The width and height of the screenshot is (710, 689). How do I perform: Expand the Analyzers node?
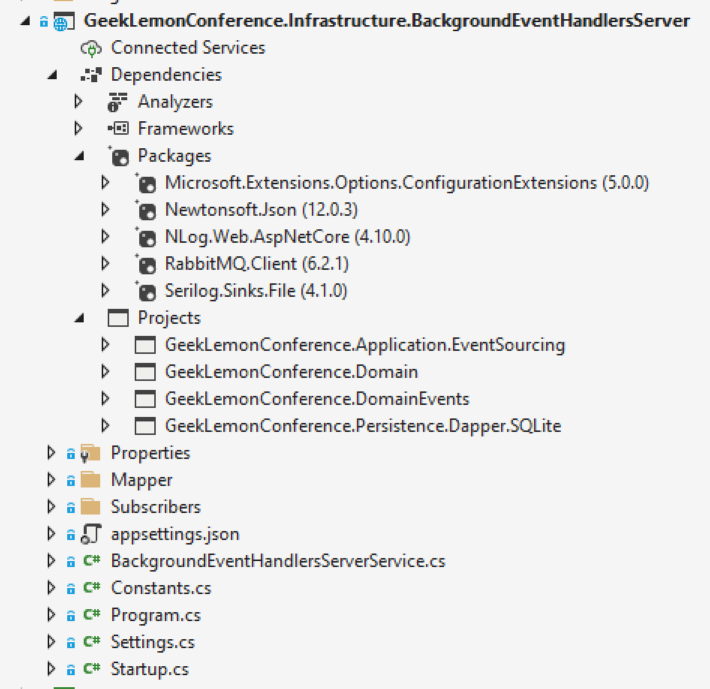(78, 102)
